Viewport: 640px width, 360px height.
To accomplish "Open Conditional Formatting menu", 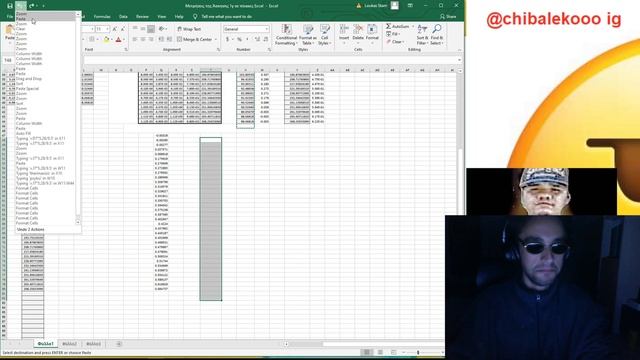I will coord(286,35).
